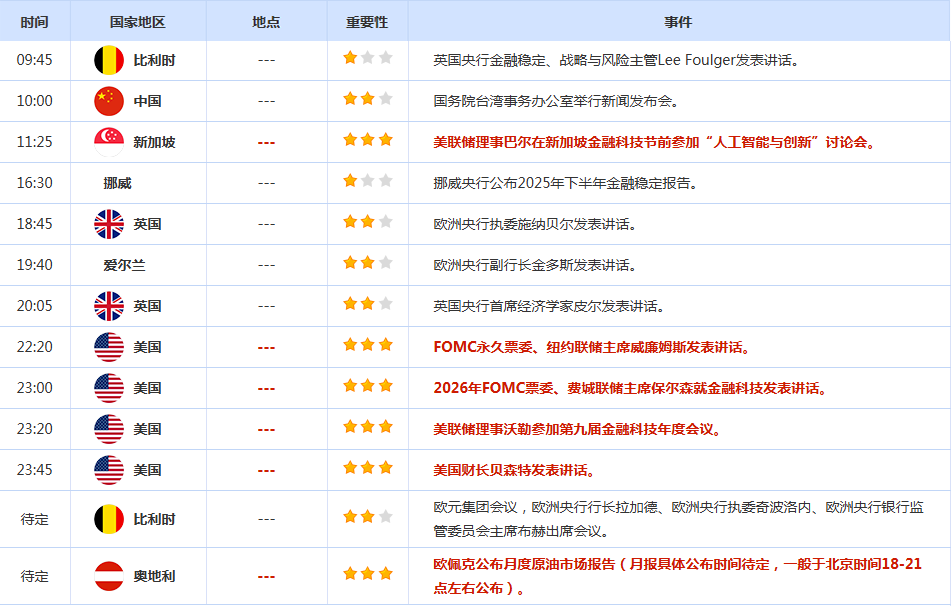Click the US flag in the 23:45 row
The width and height of the screenshot is (951, 606).
pos(109,470)
